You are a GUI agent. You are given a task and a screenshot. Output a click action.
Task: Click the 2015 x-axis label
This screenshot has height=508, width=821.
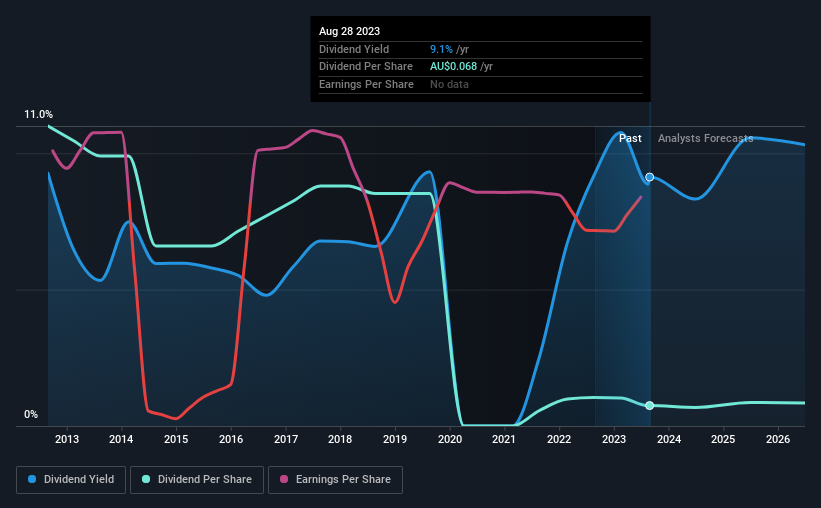click(x=176, y=439)
